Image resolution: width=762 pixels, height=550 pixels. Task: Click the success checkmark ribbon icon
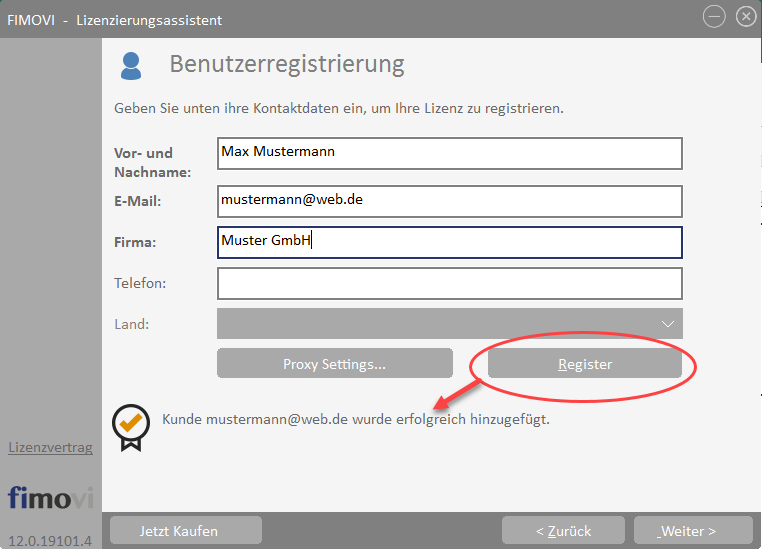(131, 428)
